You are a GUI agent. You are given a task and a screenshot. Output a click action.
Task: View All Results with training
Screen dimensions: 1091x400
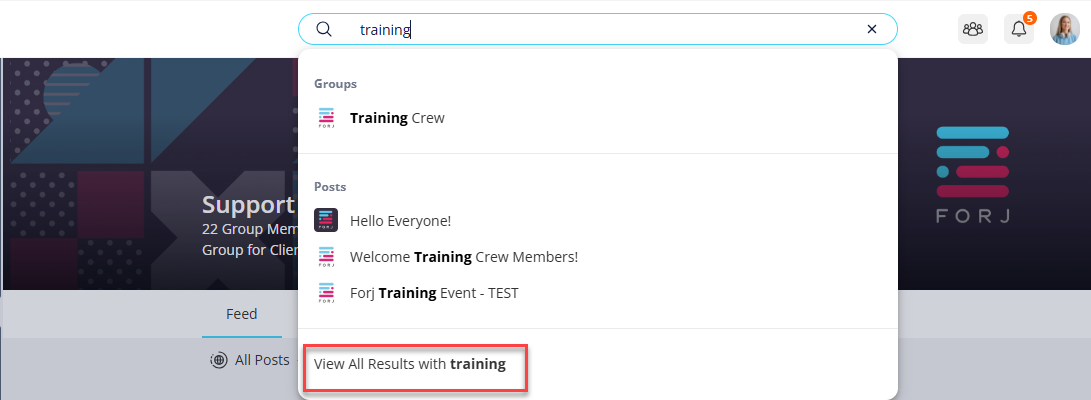pyautogui.click(x=410, y=364)
